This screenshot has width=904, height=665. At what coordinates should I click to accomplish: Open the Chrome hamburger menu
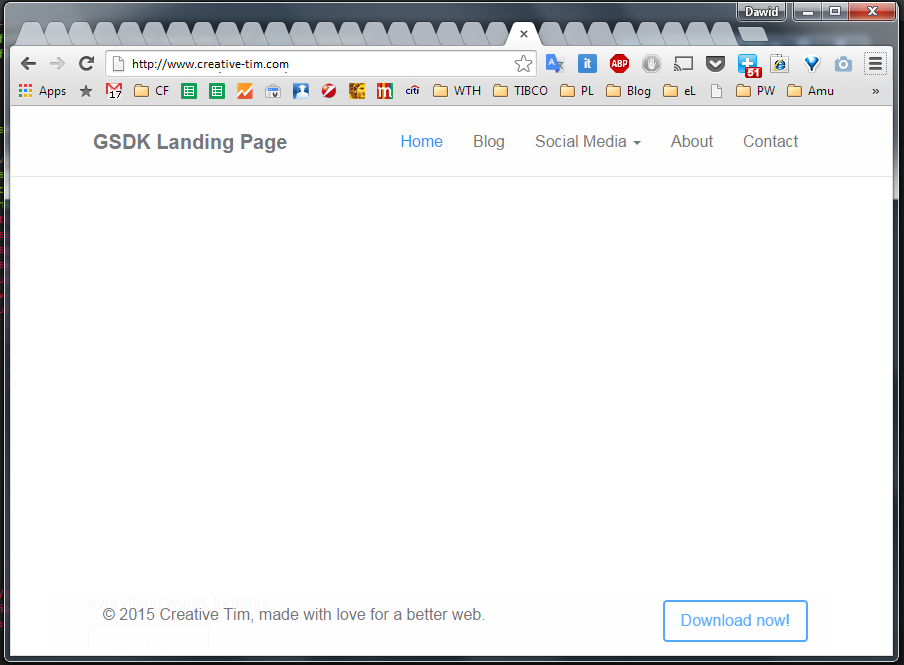875,64
